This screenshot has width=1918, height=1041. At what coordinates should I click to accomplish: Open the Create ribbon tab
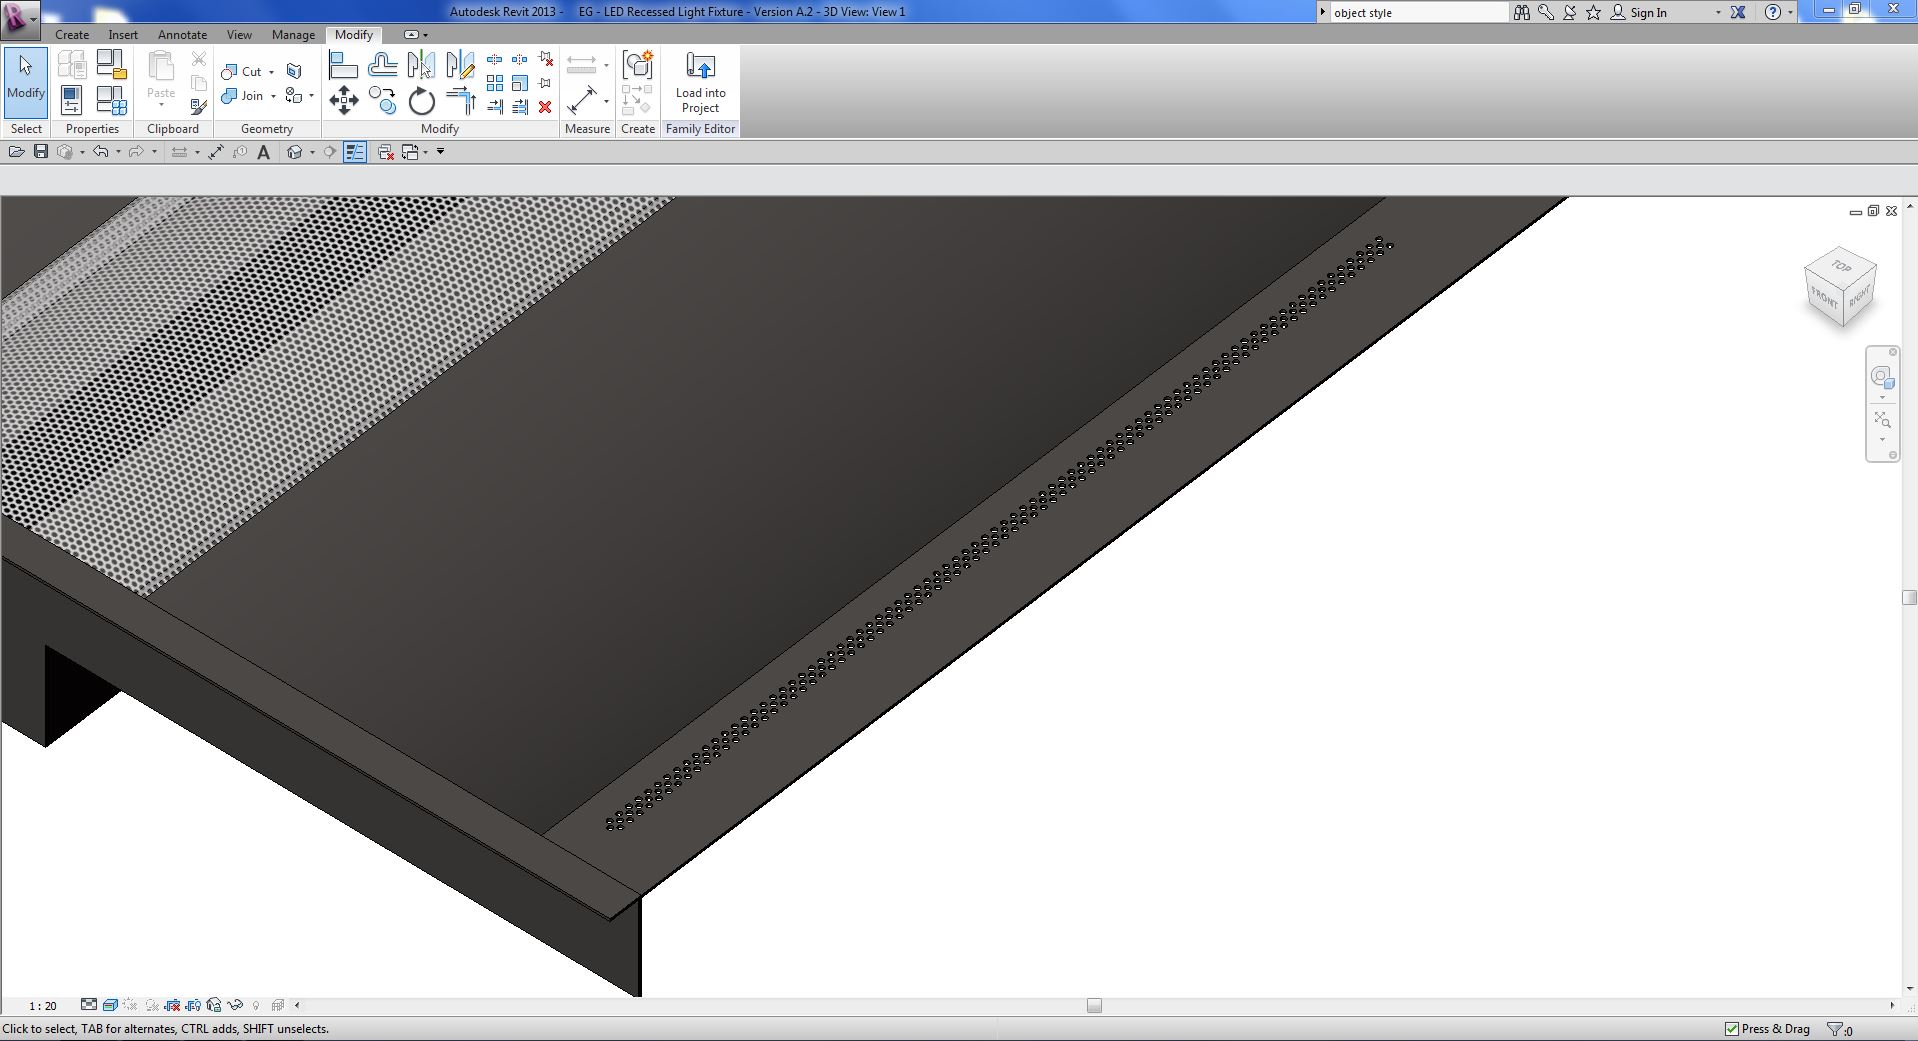coord(72,35)
